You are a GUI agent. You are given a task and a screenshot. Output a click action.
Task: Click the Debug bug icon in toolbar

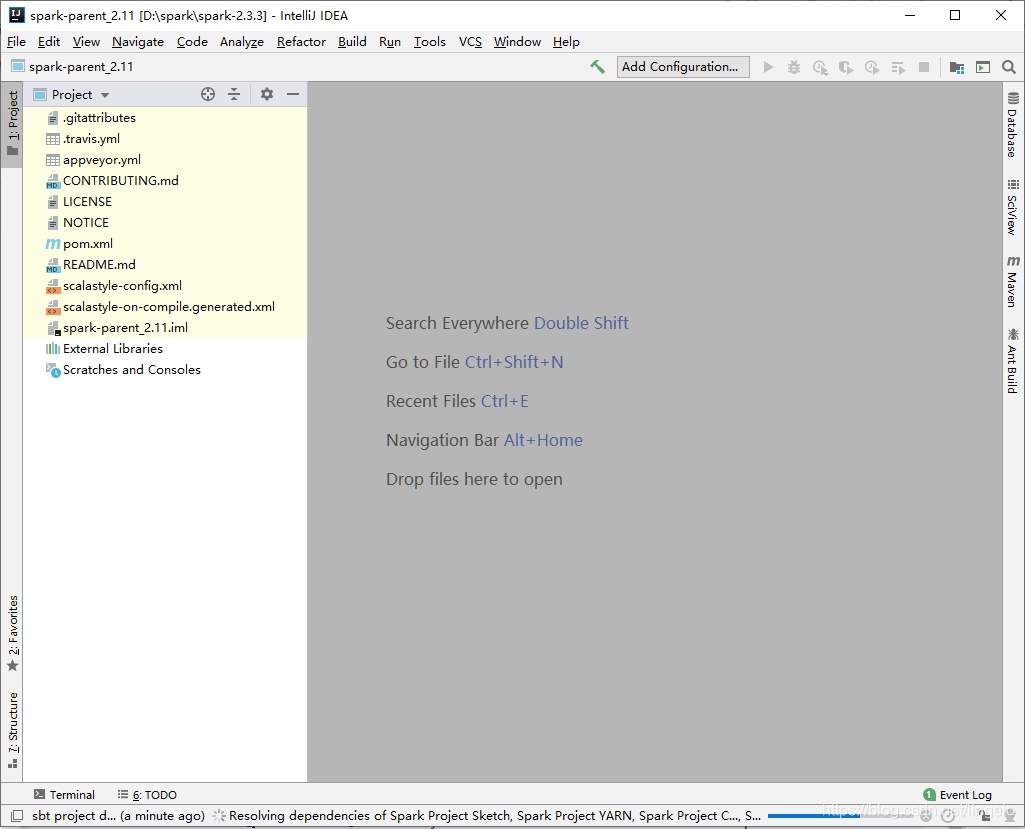coord(794,67)
